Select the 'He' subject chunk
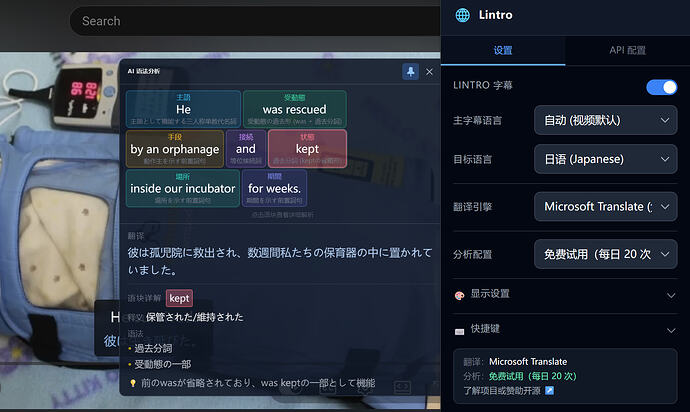 [x=184, y=109]
